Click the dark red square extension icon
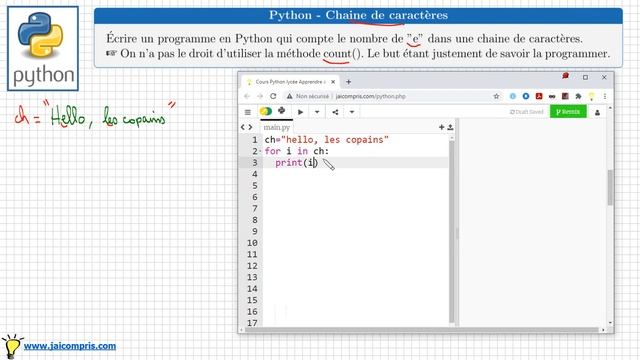The width and height of the screenshot is (640, 360). 565,96
